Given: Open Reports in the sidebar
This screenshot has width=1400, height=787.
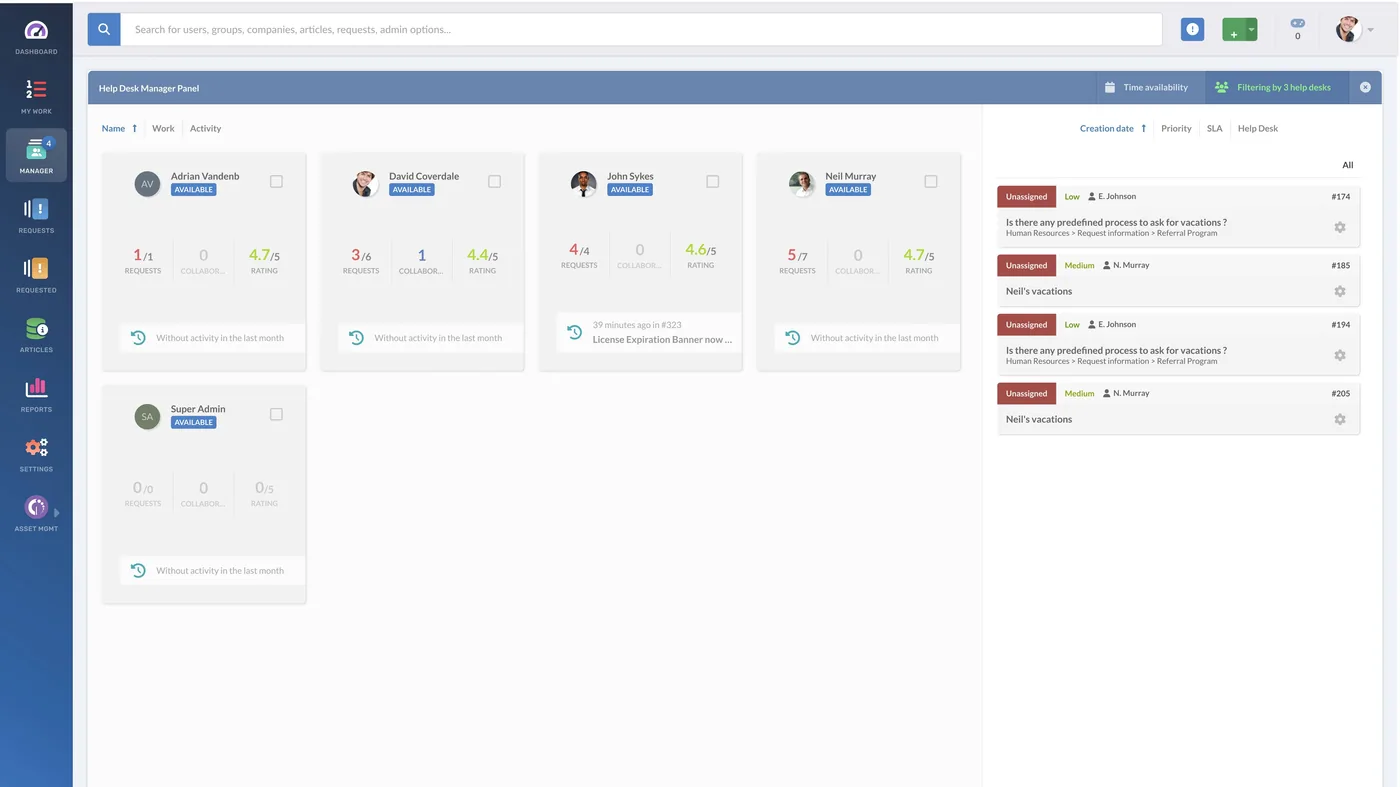Looking at the screenshot, I should 36,394.
